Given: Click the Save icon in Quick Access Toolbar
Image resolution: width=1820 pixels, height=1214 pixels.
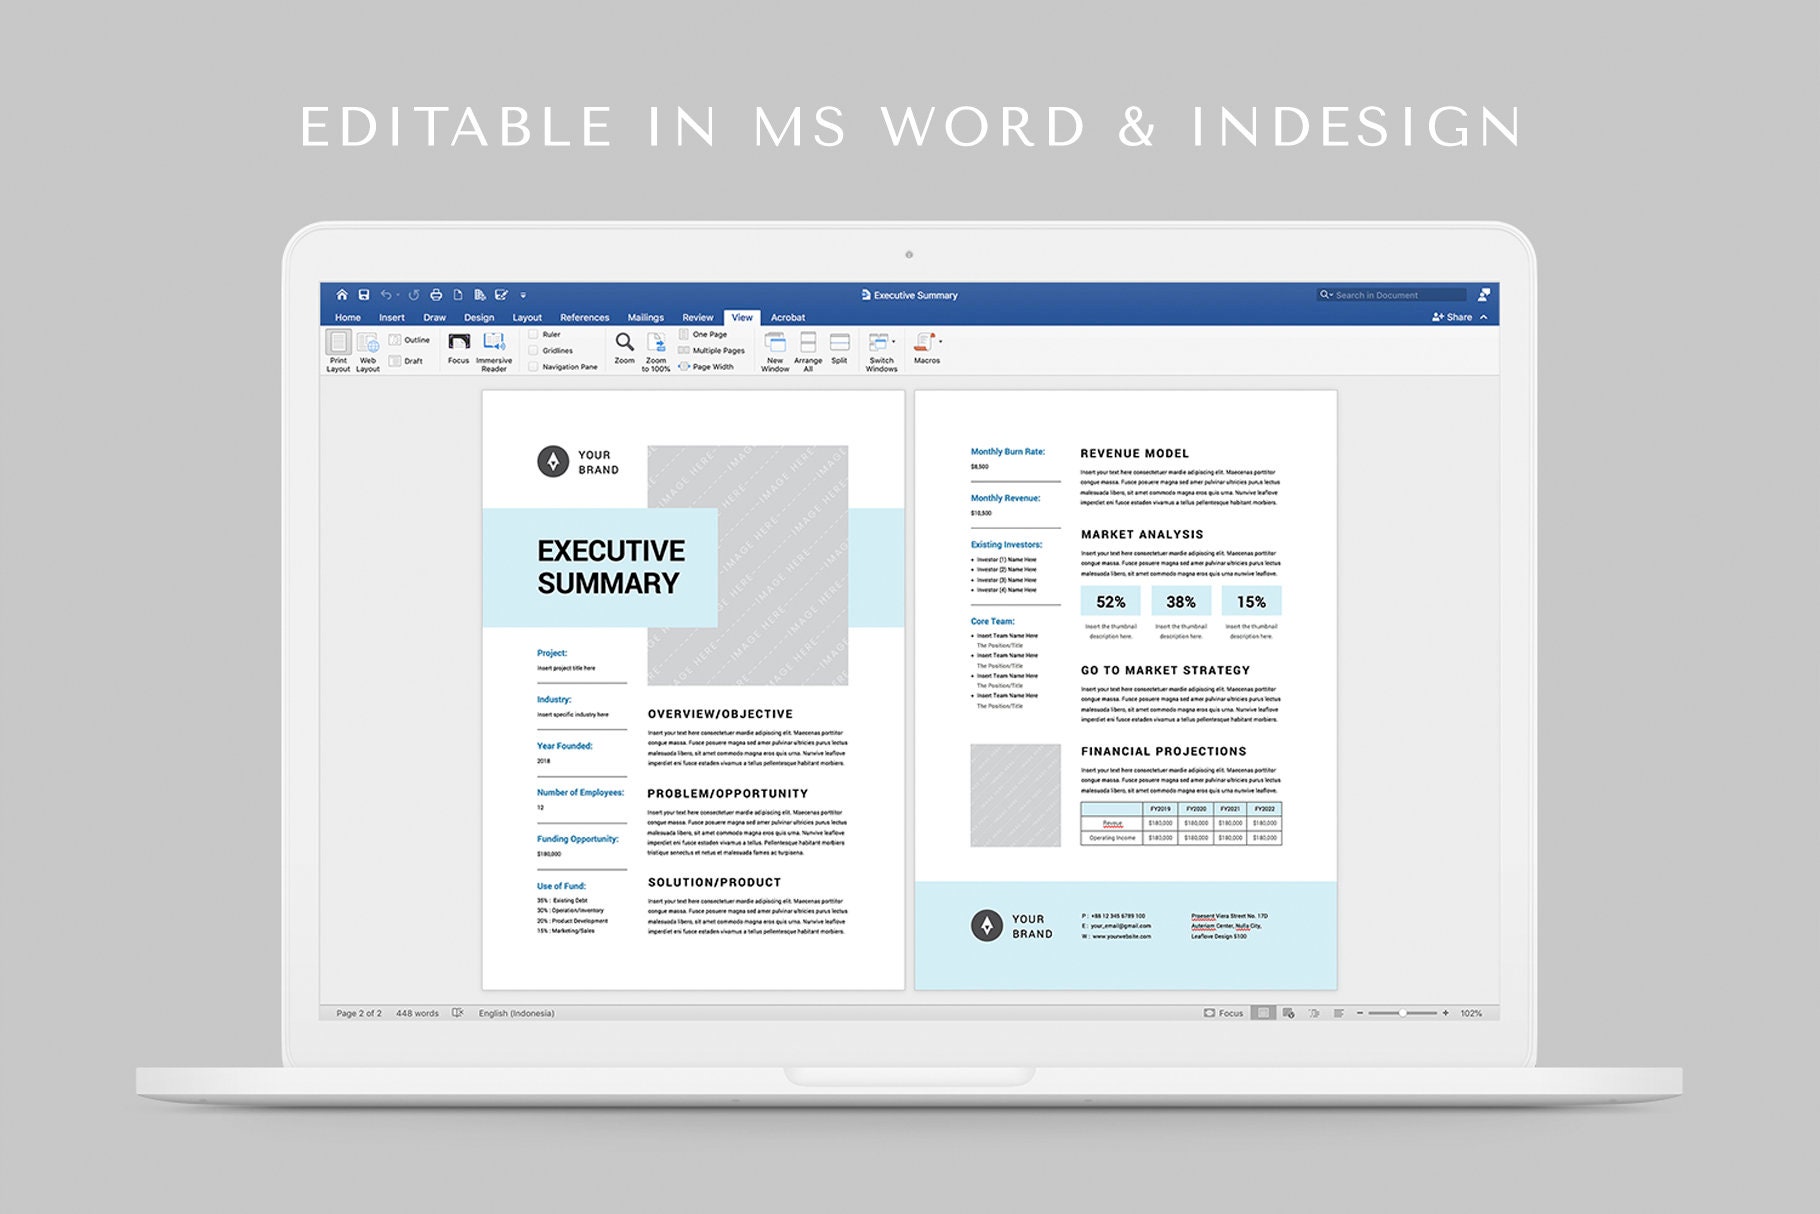Looking at the screenshot, I should 364,295.
